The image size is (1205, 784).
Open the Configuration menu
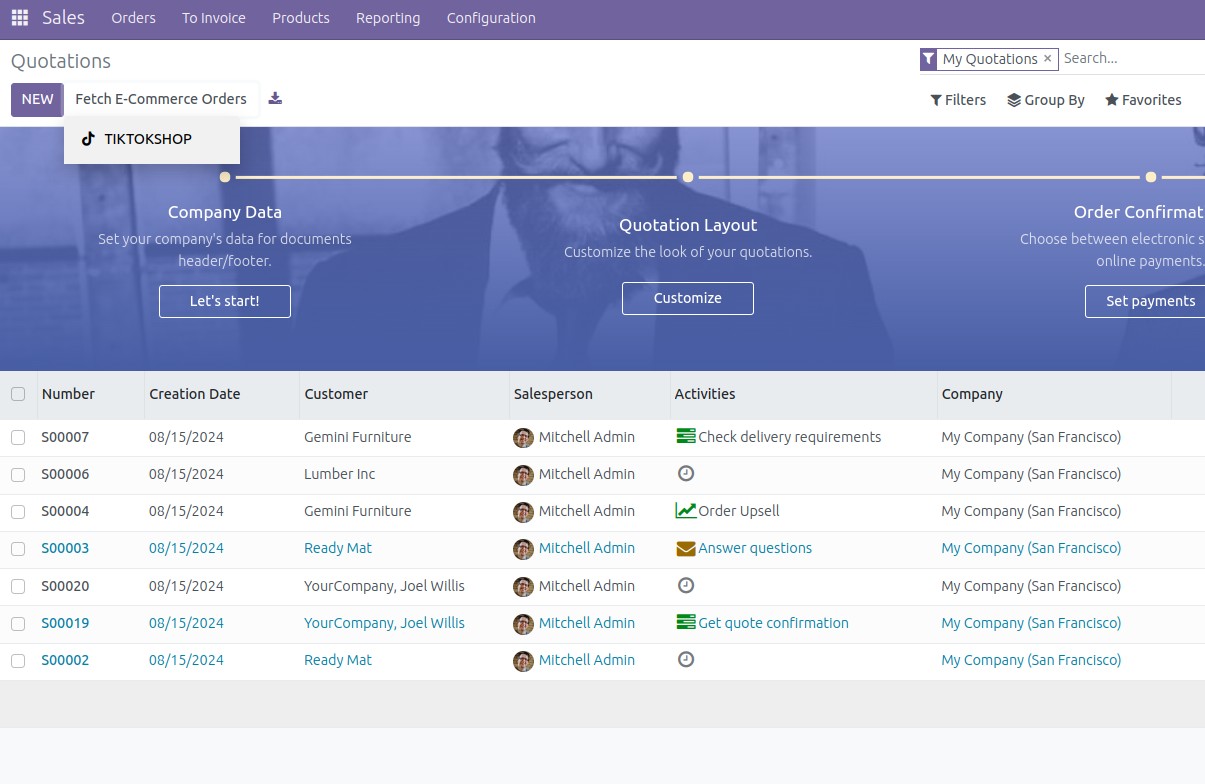point(491,18)
